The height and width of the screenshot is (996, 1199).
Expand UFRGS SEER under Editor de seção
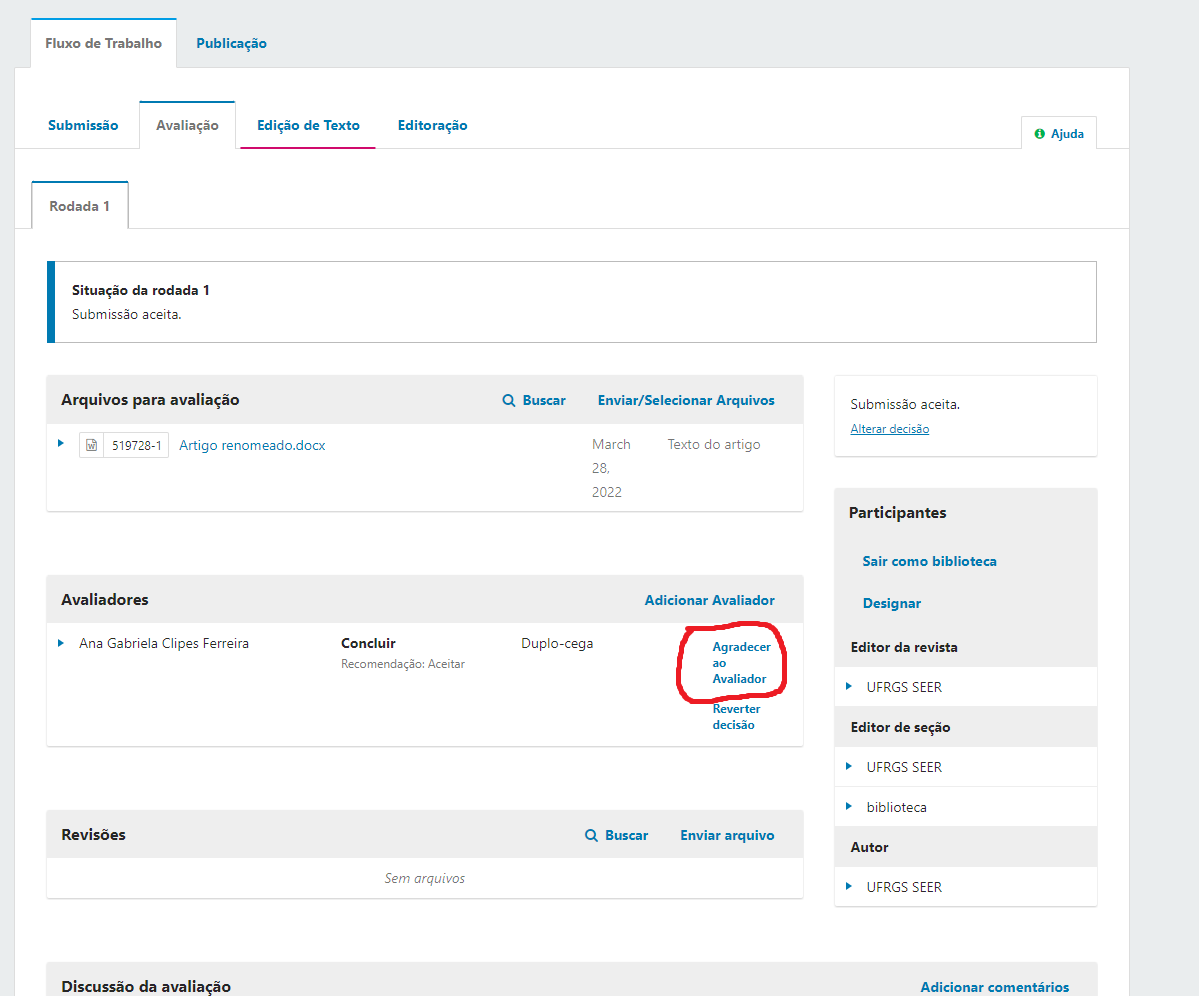(849, 767)
